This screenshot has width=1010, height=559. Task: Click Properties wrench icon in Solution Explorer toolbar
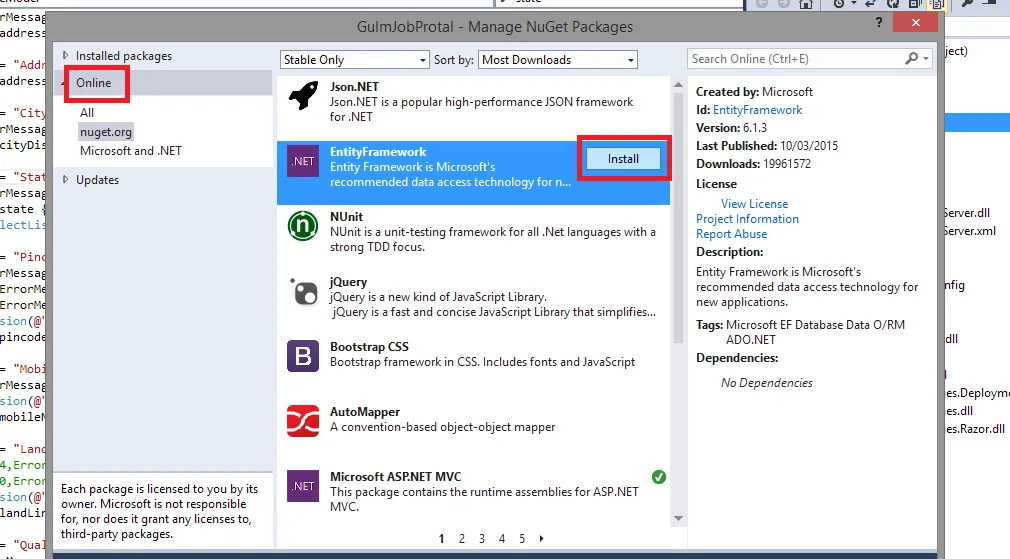967,4
